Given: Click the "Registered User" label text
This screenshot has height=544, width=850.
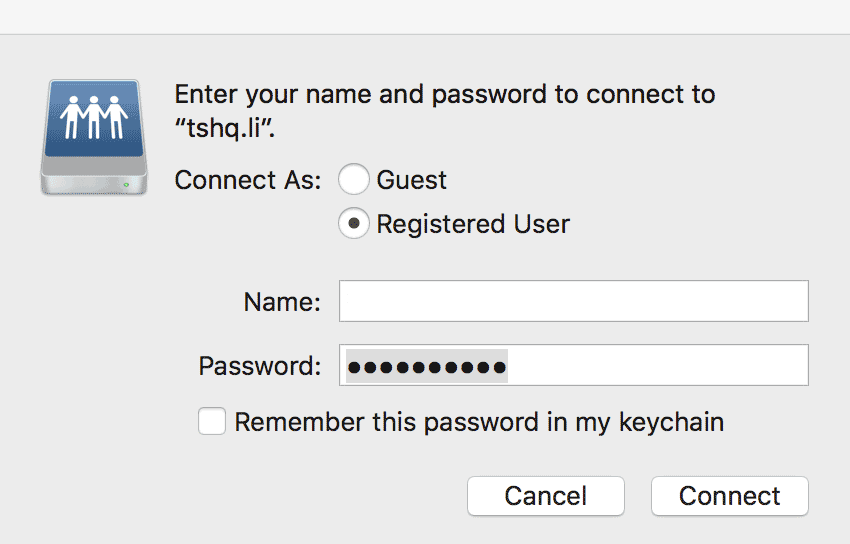Looking at the screenshot, I should tap(473, 224).
